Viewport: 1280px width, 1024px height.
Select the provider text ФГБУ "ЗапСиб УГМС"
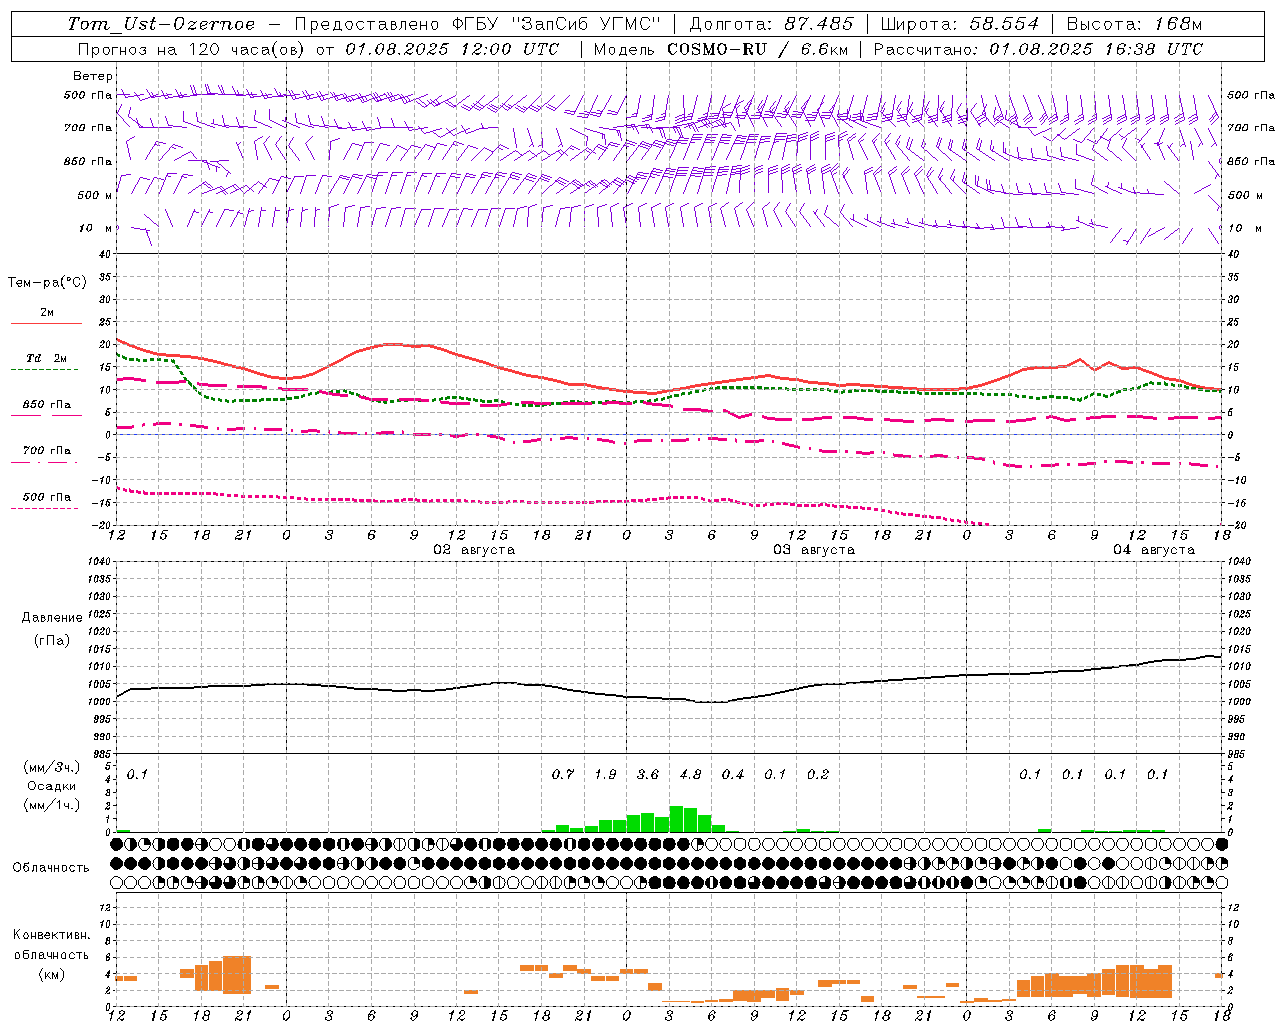click(559, 24)
